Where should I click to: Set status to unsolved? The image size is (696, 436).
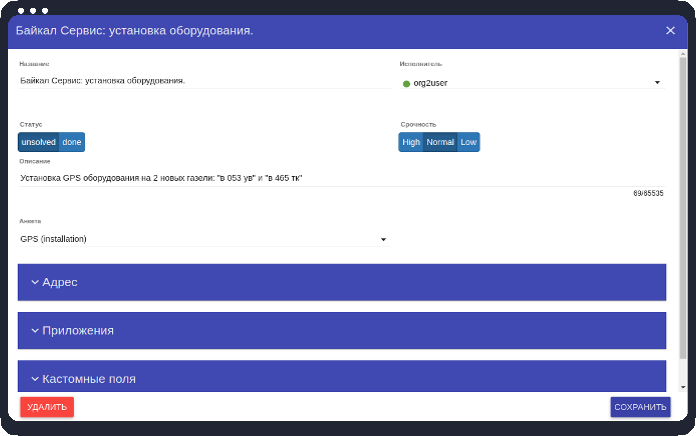(39, 142)
